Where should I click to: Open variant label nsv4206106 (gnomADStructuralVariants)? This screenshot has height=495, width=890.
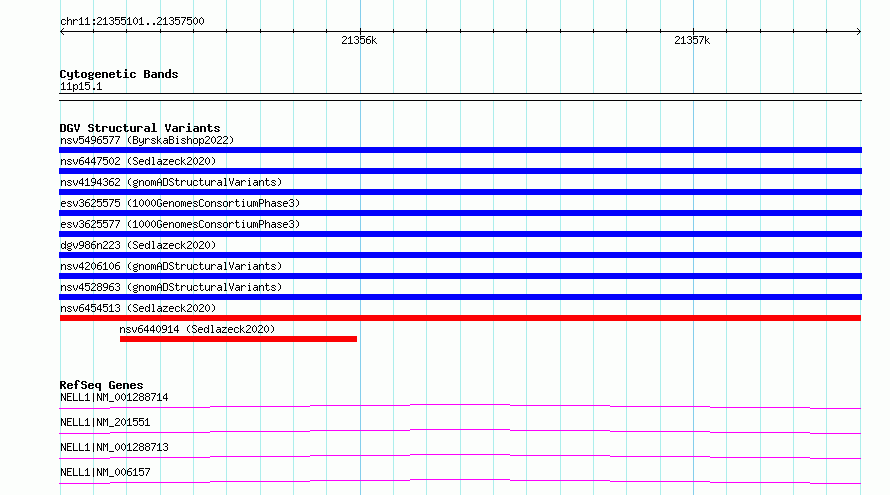171,266
